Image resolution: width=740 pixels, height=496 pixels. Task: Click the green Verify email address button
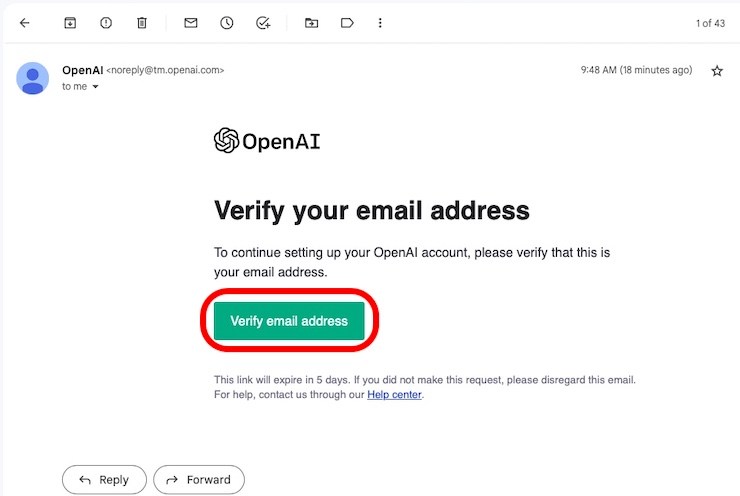coord(289,321)
